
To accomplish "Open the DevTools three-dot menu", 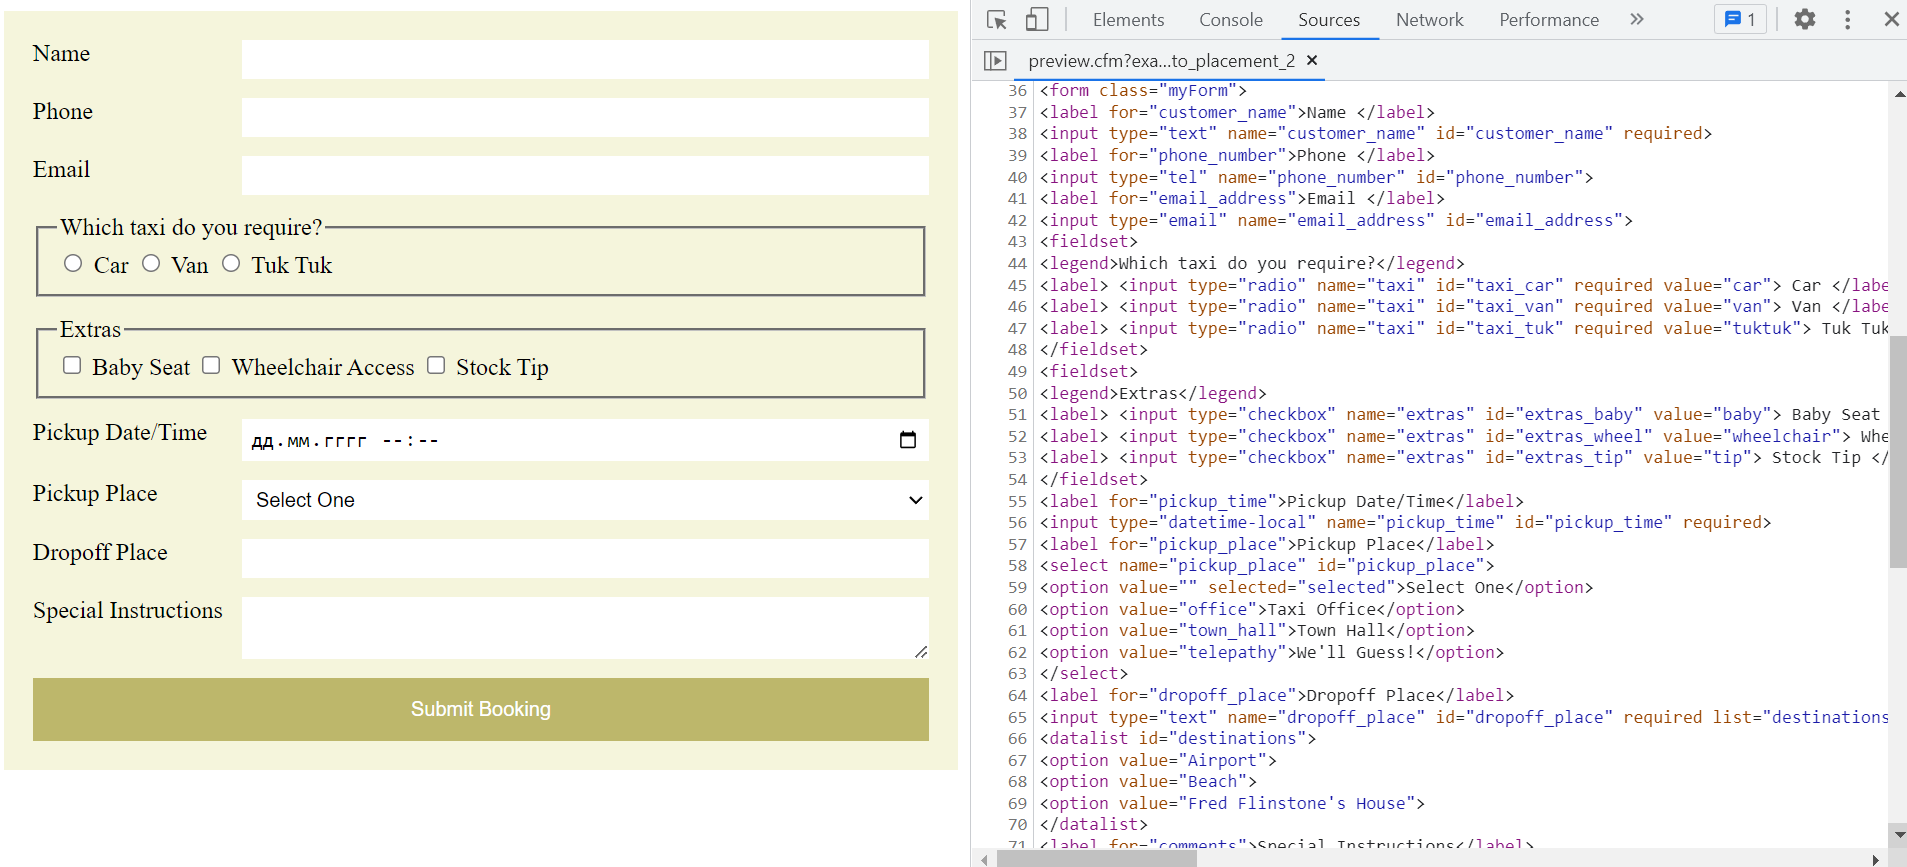I will pos(1847,20).
